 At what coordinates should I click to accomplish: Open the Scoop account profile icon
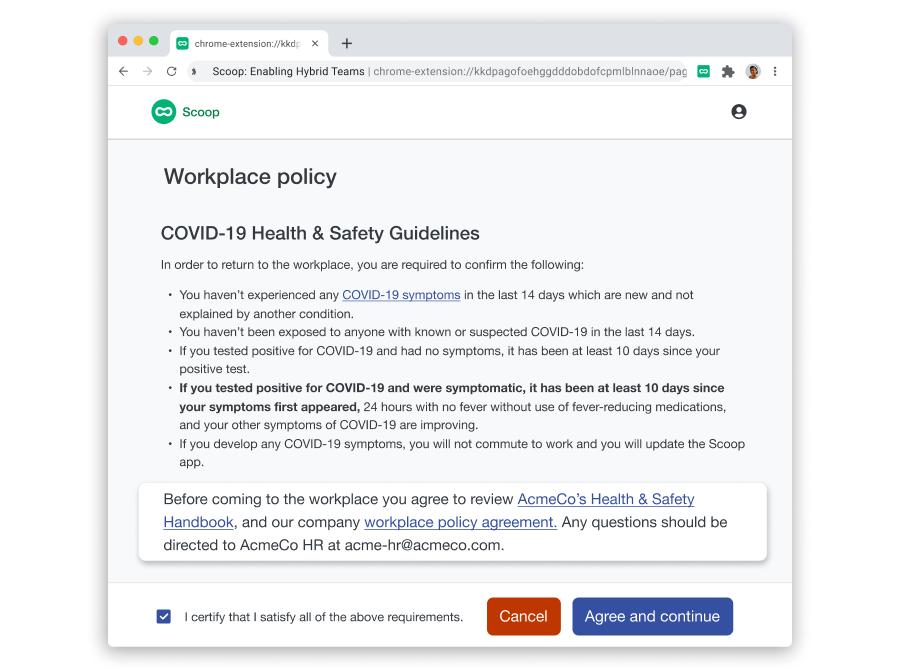coord(739,112)
